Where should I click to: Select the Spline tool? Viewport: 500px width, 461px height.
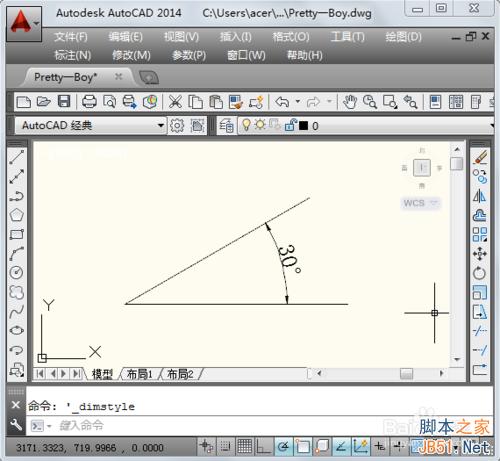pos(16,311)
